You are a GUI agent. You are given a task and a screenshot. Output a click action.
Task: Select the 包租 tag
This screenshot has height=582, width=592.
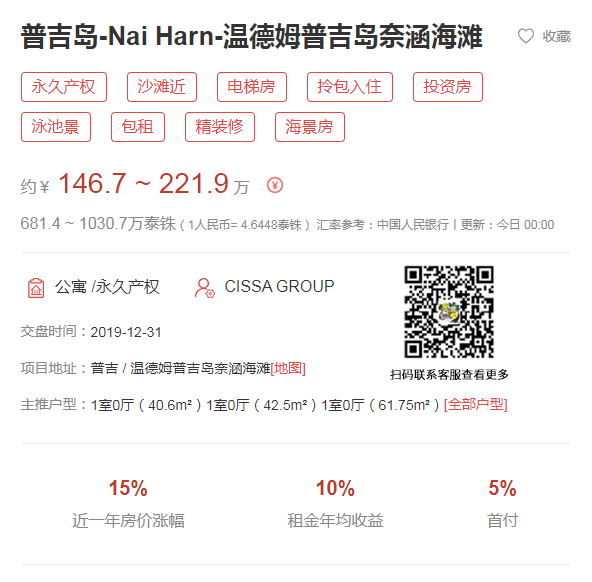coord(138,127)
